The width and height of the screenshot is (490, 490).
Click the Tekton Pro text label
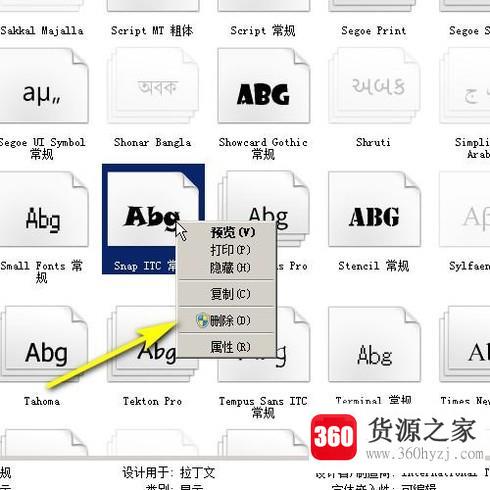[152, 401]
